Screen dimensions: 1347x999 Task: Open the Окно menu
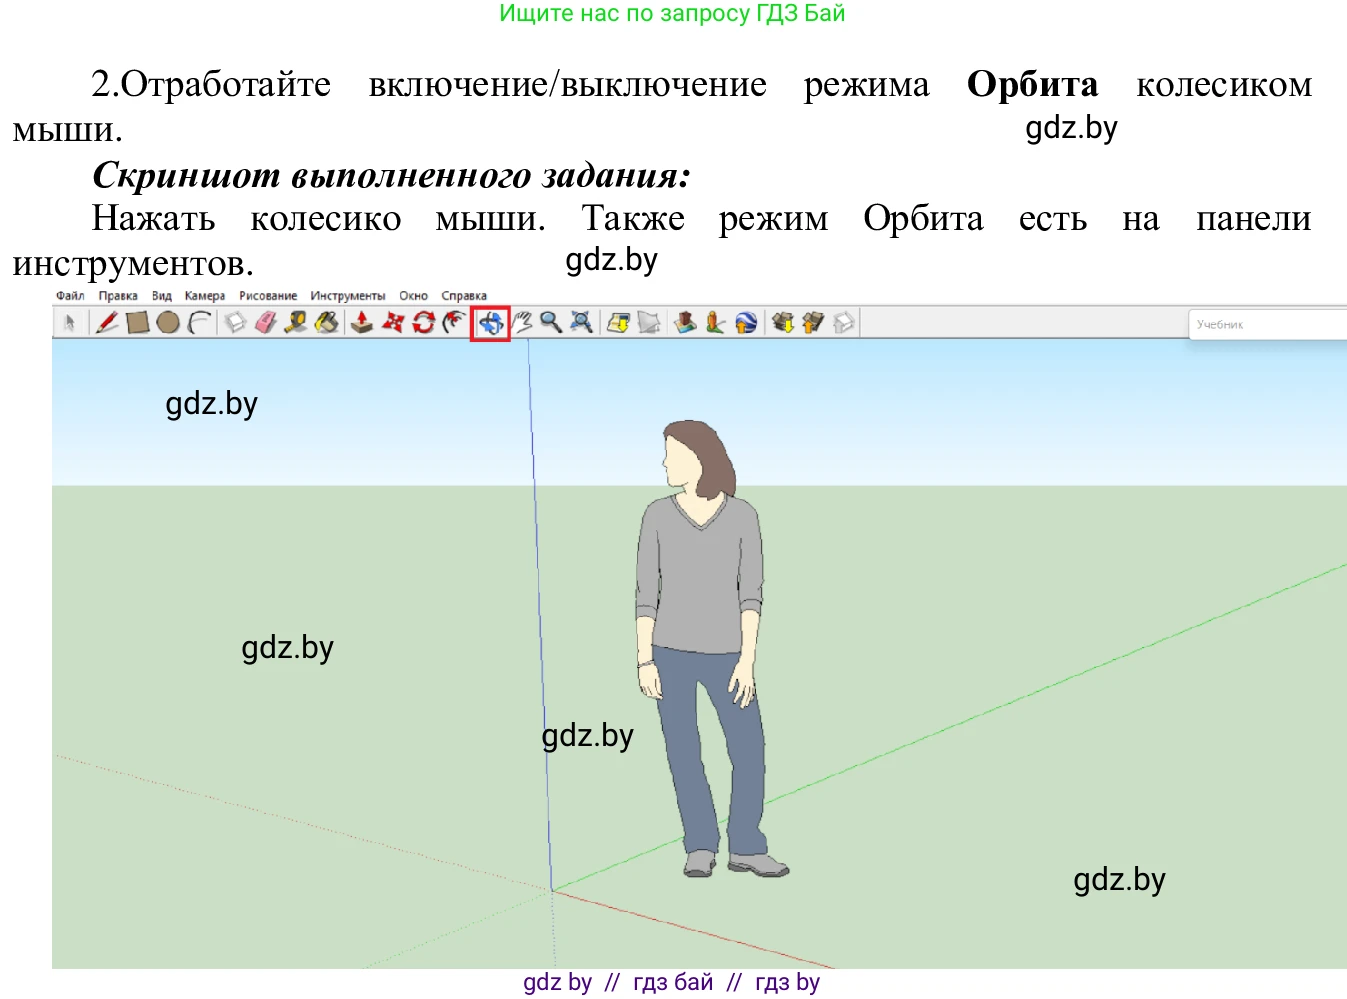[413, 295]
